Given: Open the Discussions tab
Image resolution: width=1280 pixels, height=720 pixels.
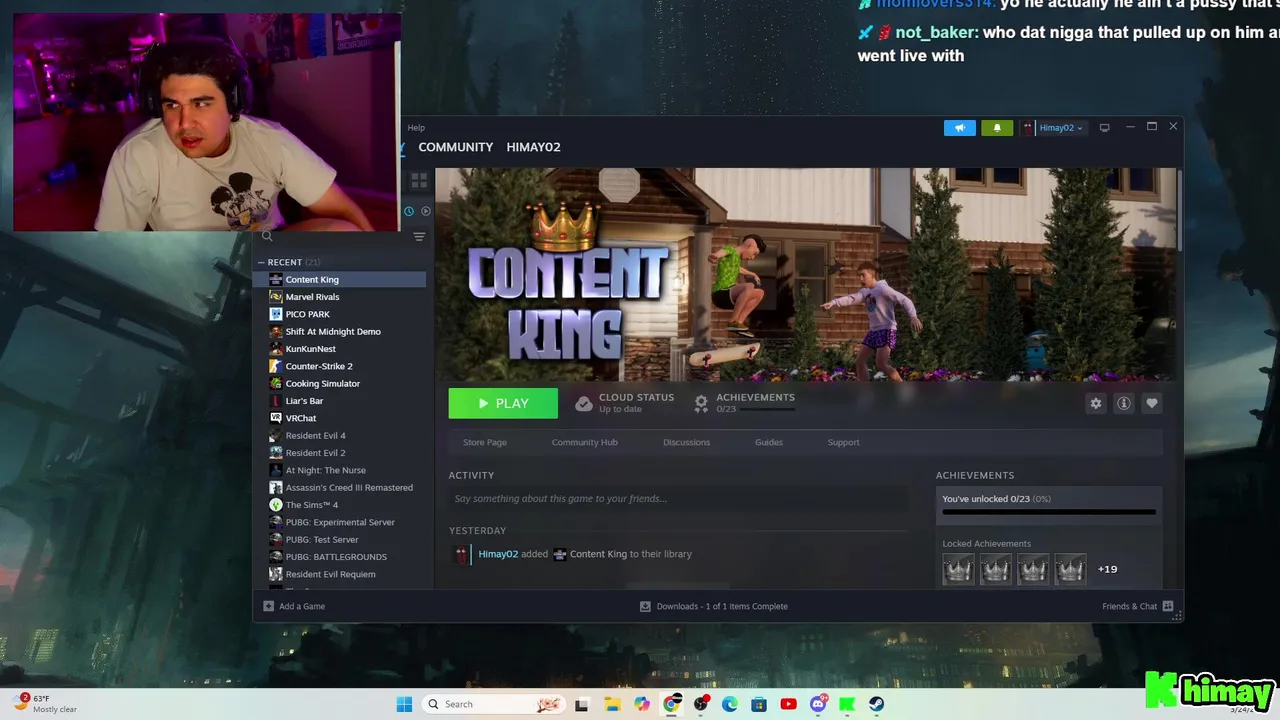Looking at the screenshot, I should pos(686,442).
